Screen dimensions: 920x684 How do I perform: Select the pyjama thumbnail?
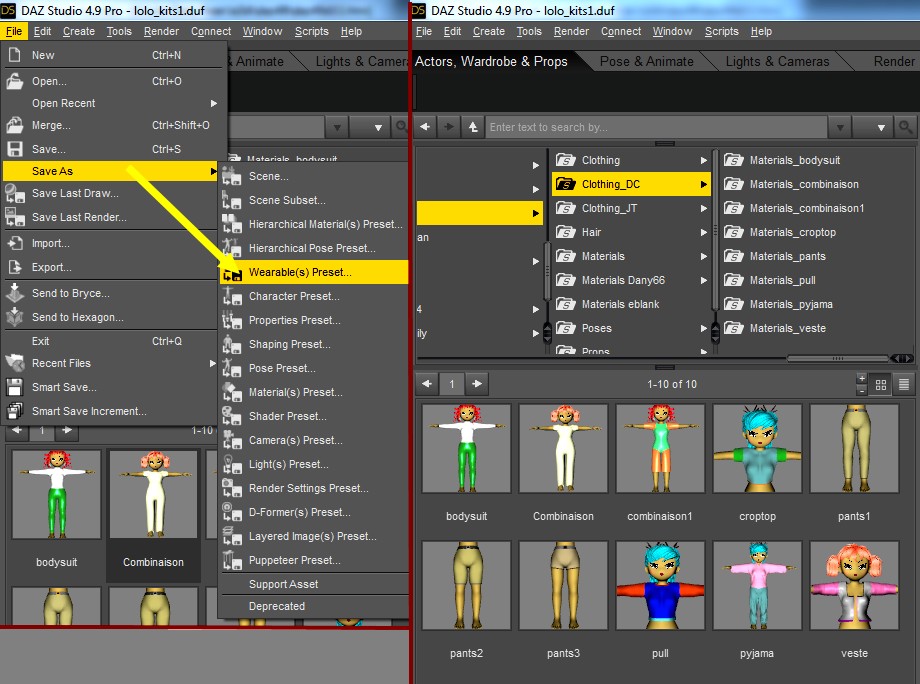point(757,586)
